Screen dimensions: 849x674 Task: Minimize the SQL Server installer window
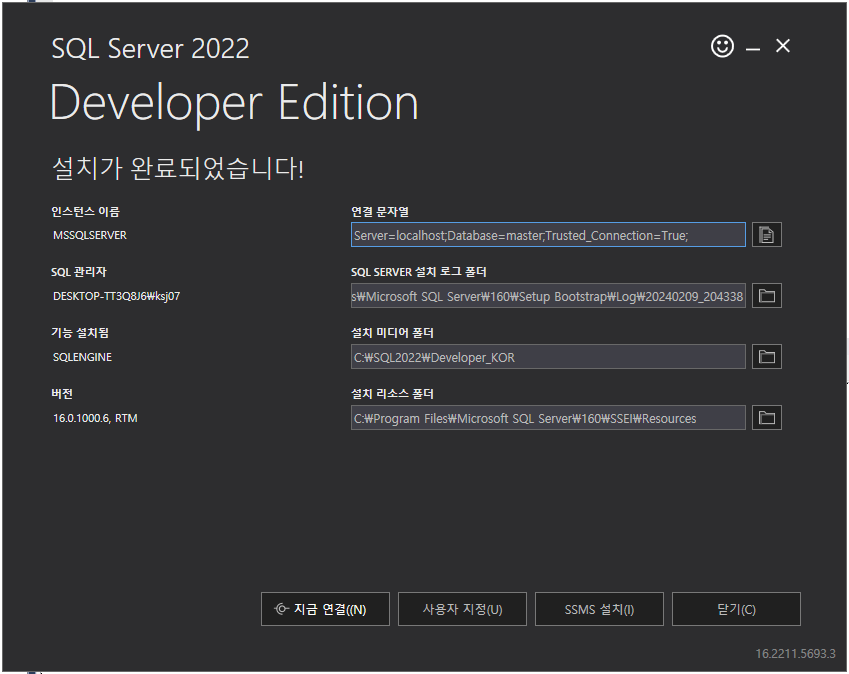753,49
